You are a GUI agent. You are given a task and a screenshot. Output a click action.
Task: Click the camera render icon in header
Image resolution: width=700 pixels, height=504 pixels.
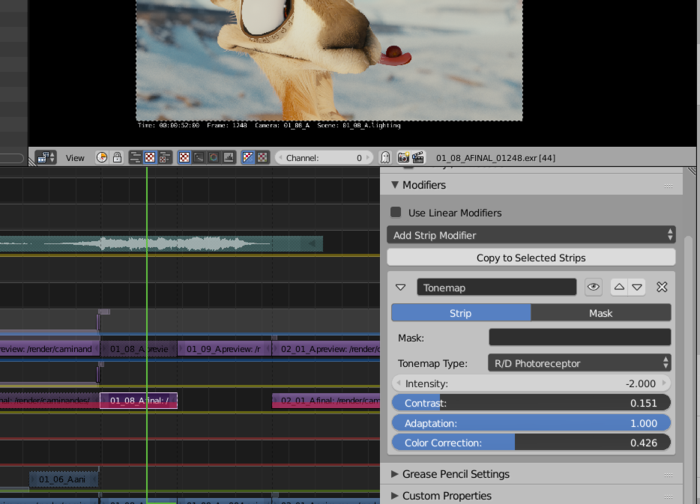coord(403,157)
